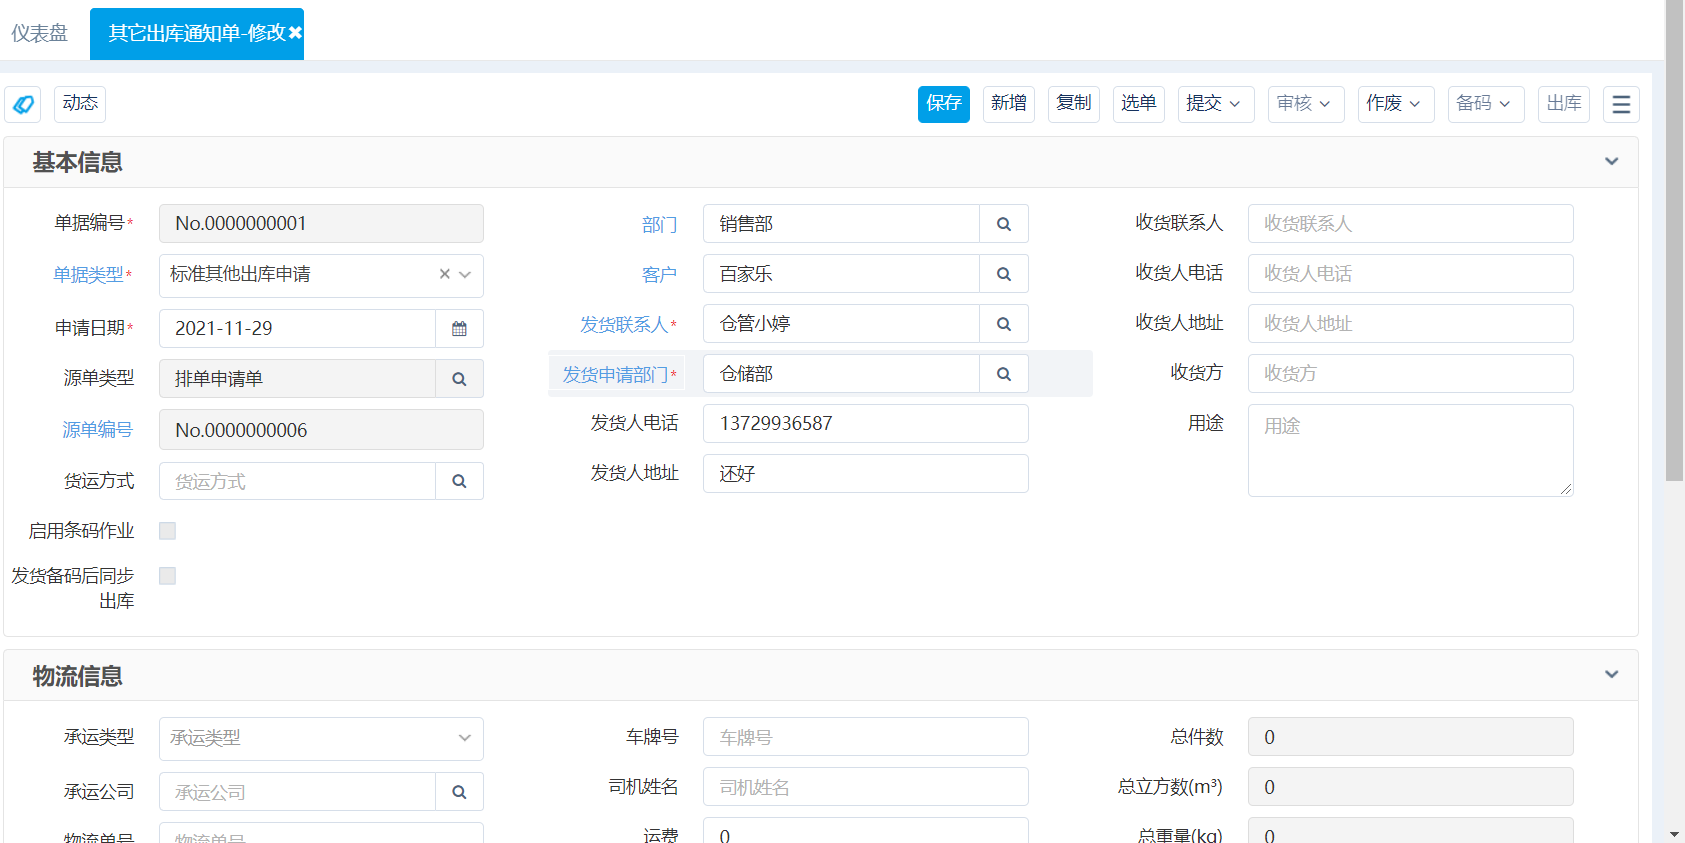This screenshot has width=1685, height=843.
Task: Focus the 司机姓名 input field
Action: pyautogui.click(x=866, y=787)
